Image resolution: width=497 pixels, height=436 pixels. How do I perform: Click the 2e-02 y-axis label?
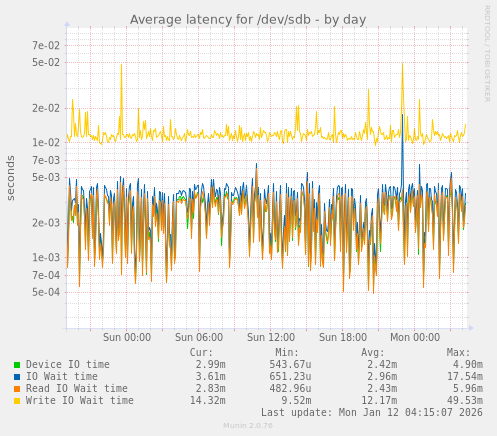(x=46, y=108)
